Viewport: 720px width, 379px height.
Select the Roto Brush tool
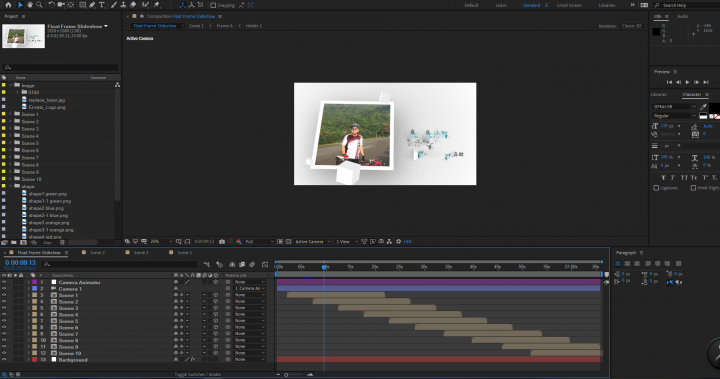point(146,5)
